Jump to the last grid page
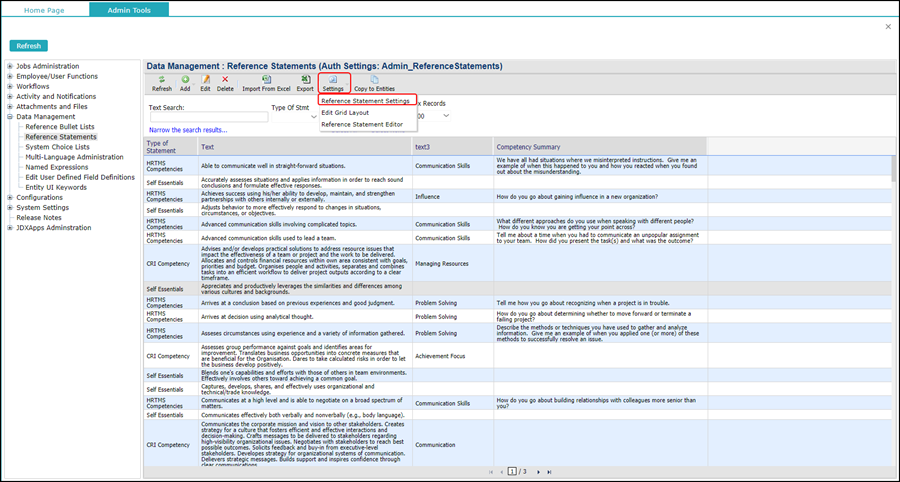Image resolution: width=900 pixels, height=482 pixels. point(550,471)
